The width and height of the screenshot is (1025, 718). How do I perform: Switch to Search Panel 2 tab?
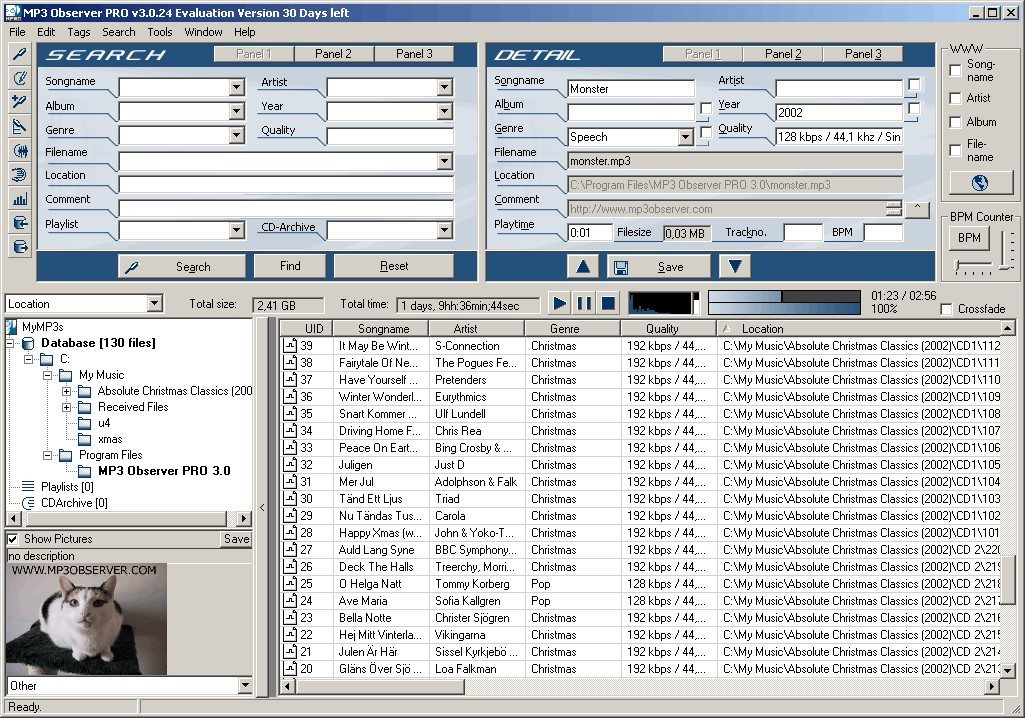[333, 54]
